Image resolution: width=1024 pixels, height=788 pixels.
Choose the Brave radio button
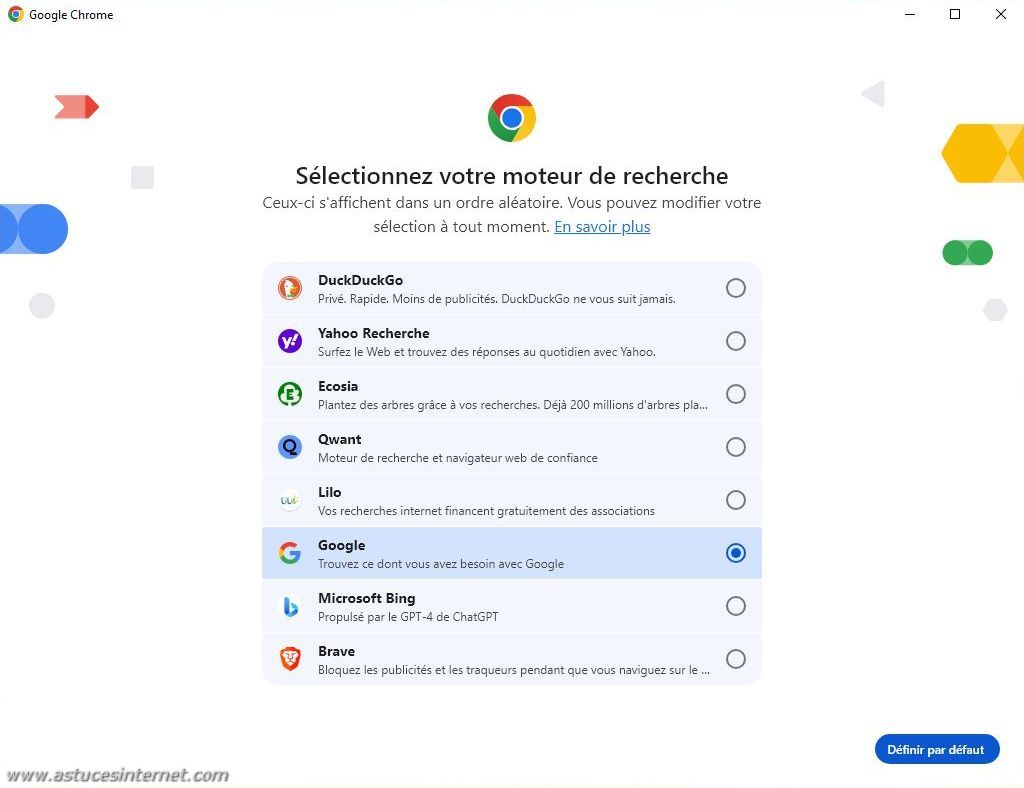pyautogui.click(x=735, y=659)
